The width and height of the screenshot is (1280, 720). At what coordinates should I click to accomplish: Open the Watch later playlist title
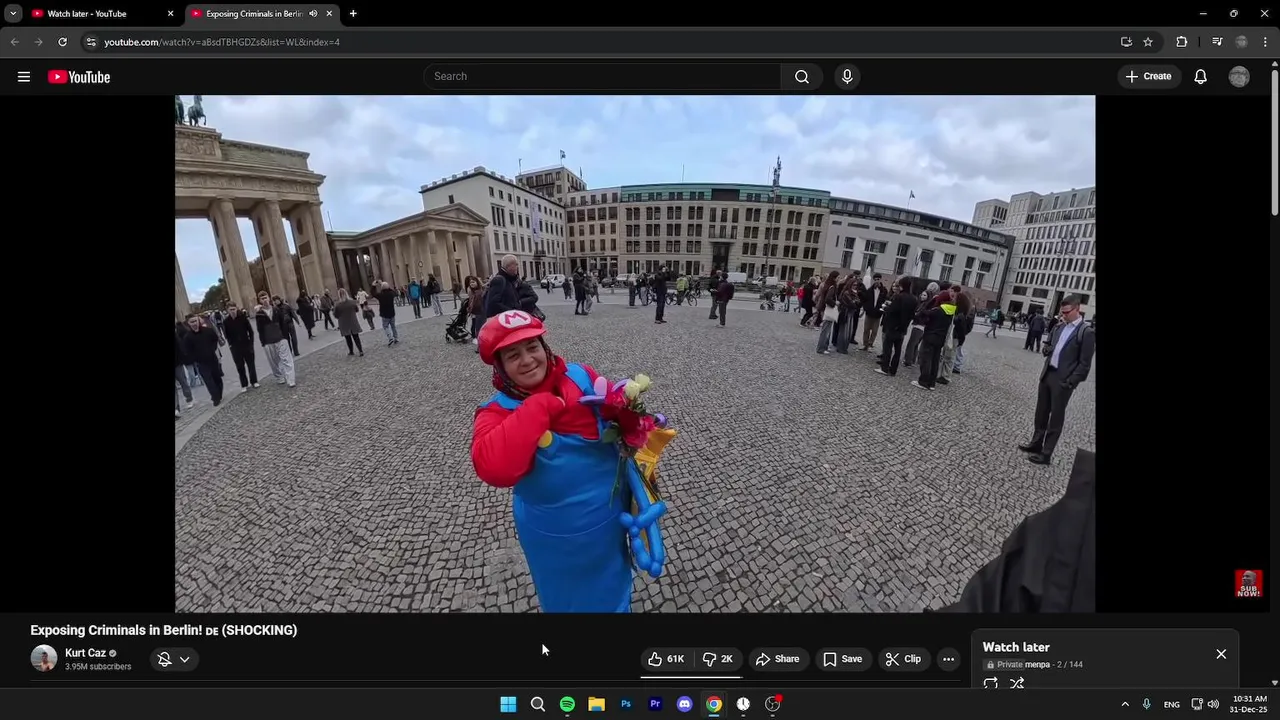tap(1016, 647)
